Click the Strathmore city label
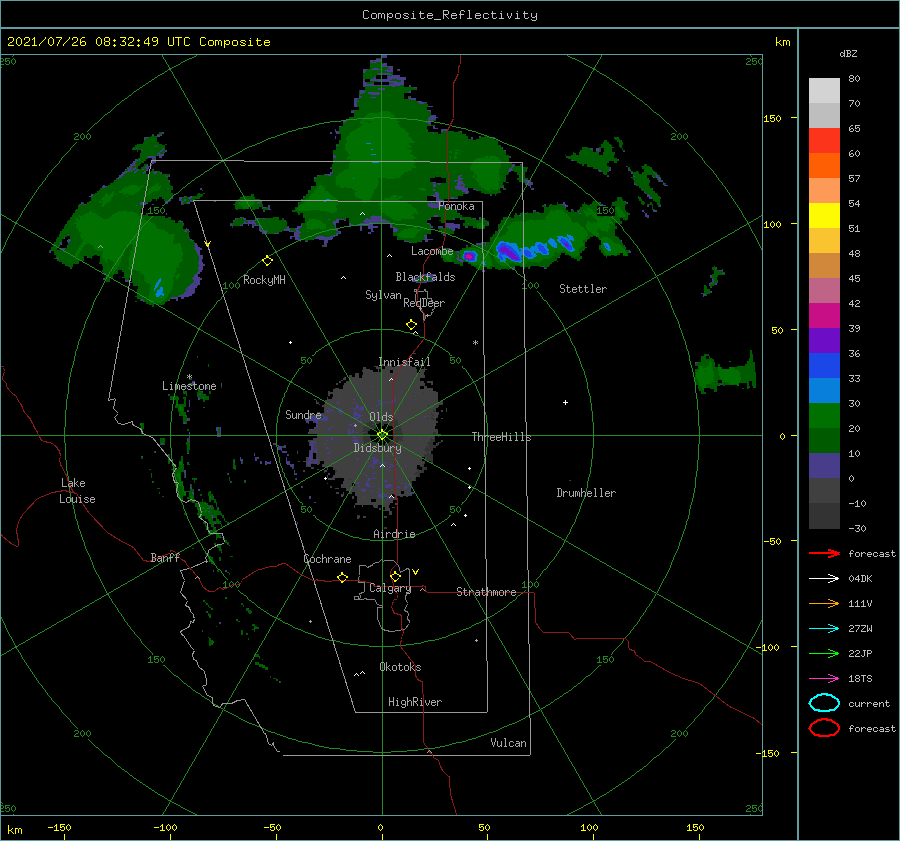900x841 pixels. pos(486,592)
